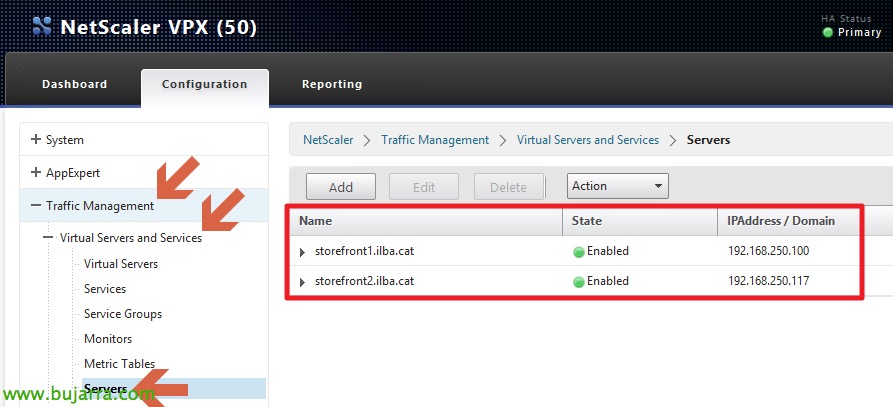This screenshot has width=893, height=407.
Task: Sort by IPAddress / Domain column header
Action: point(788,221)
